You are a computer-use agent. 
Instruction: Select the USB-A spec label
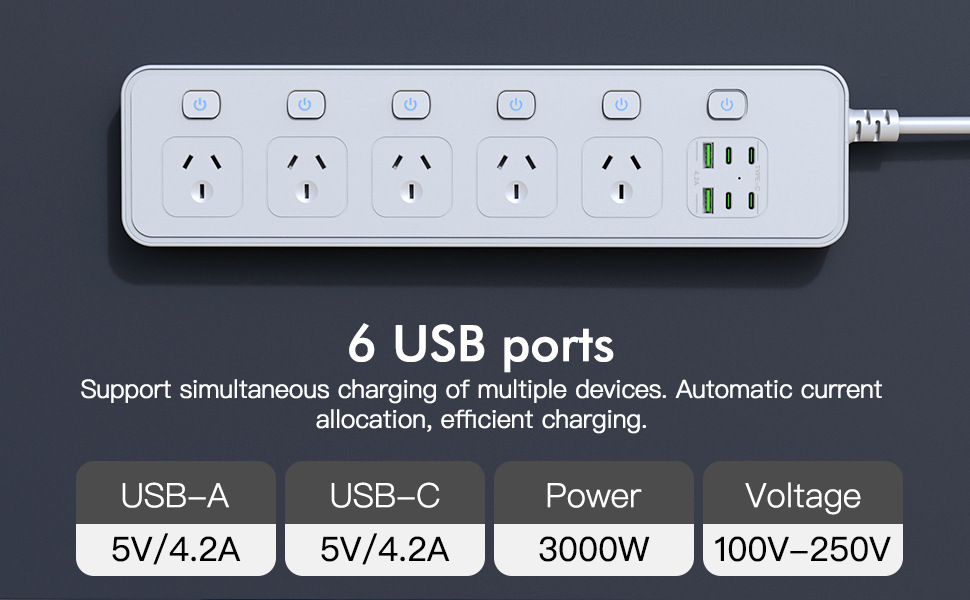tap(176, 494)
